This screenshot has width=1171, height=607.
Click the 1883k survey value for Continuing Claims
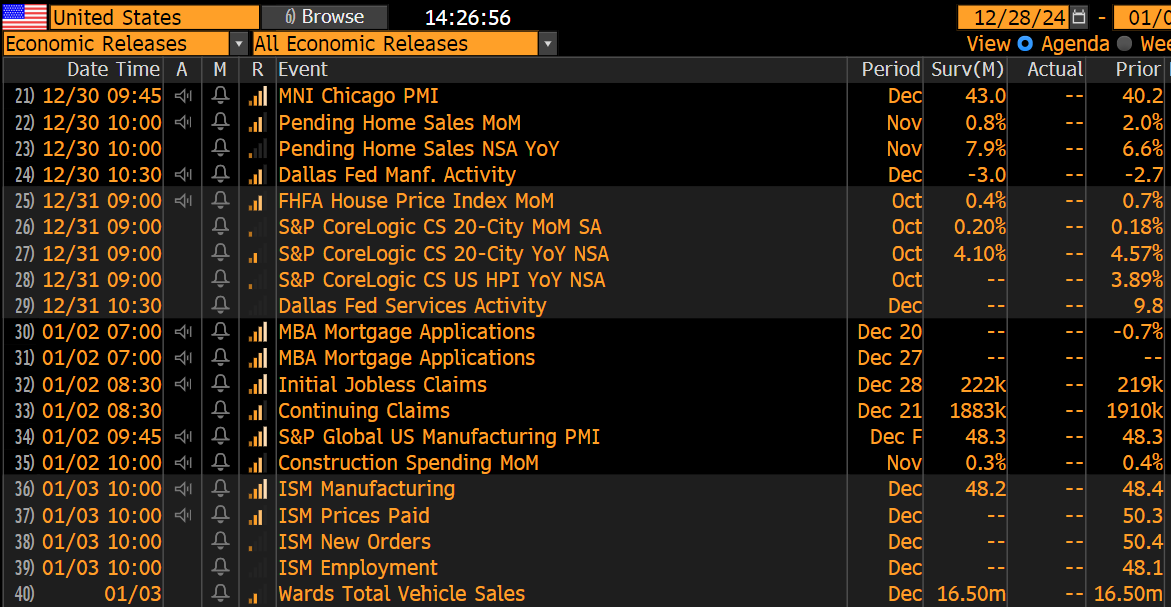pyautogui.click(x=978, y=411)
